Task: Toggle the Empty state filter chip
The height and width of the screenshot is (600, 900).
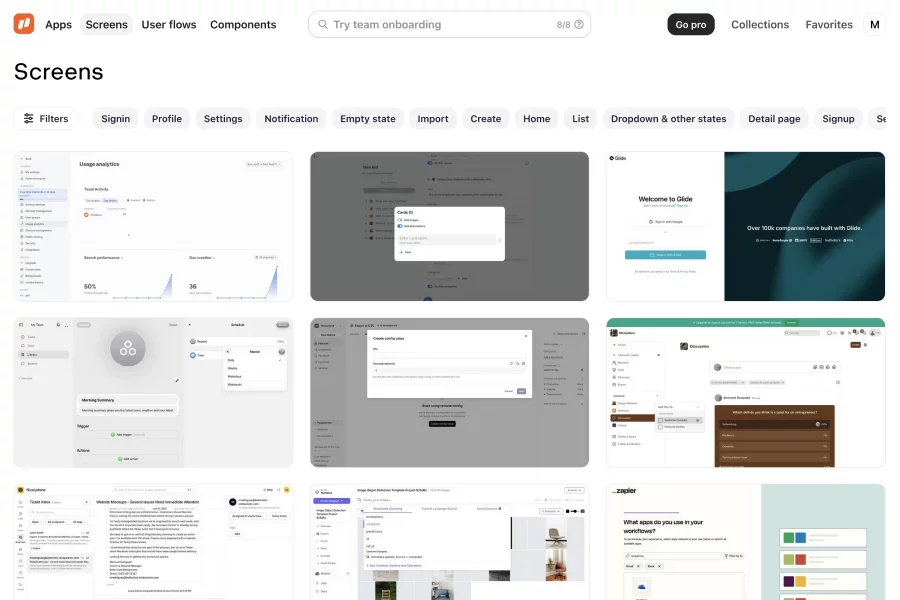Action: [368, 119]
